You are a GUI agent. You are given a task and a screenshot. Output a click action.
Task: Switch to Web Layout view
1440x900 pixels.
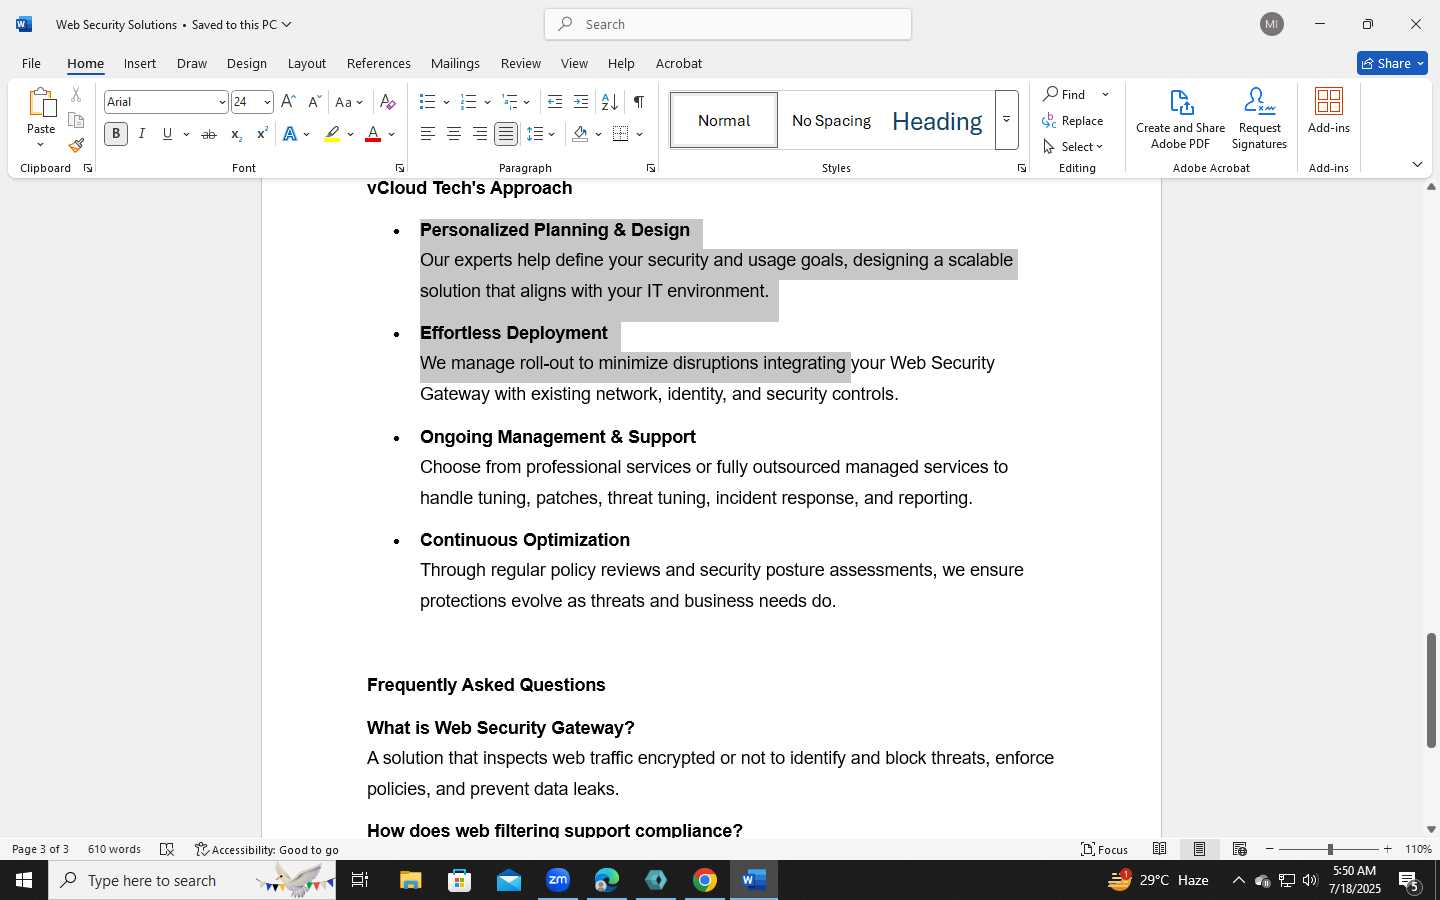1240,849
